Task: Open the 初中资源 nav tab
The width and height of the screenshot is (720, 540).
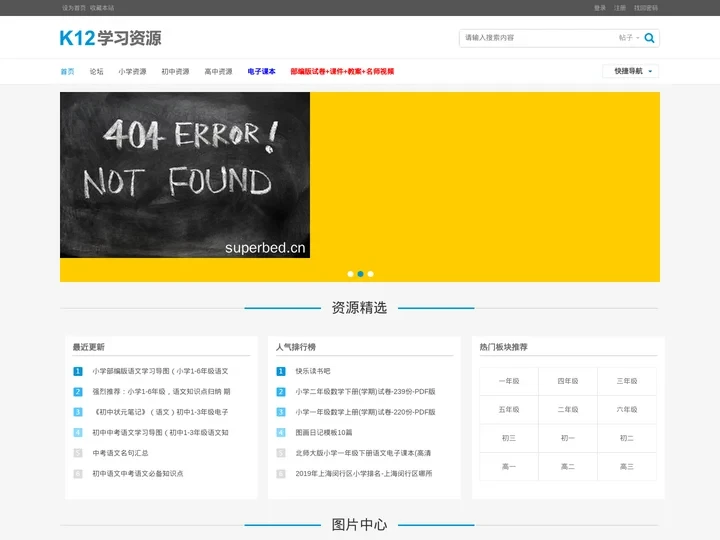Action: coord(175,72)
